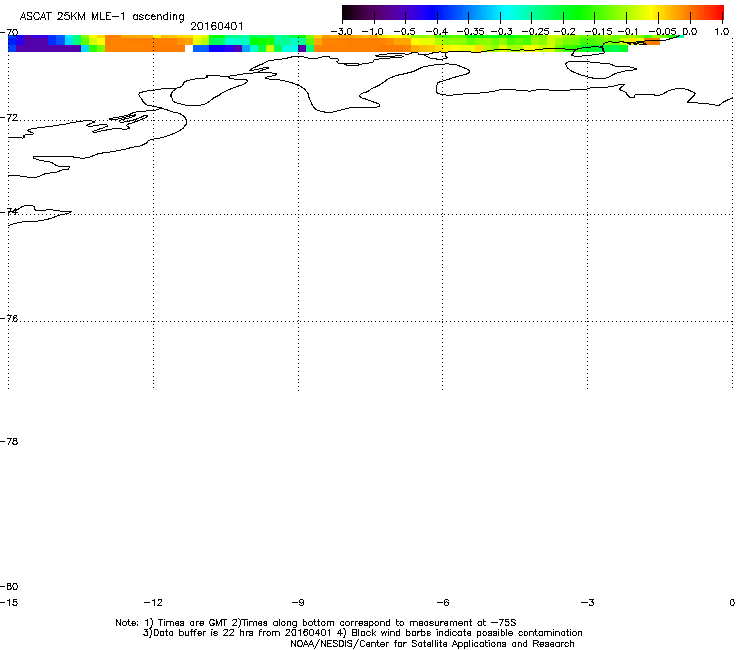The image size is (740, 650).
Task: Click the -3.0 color scale label
Action: click(341, 32)
